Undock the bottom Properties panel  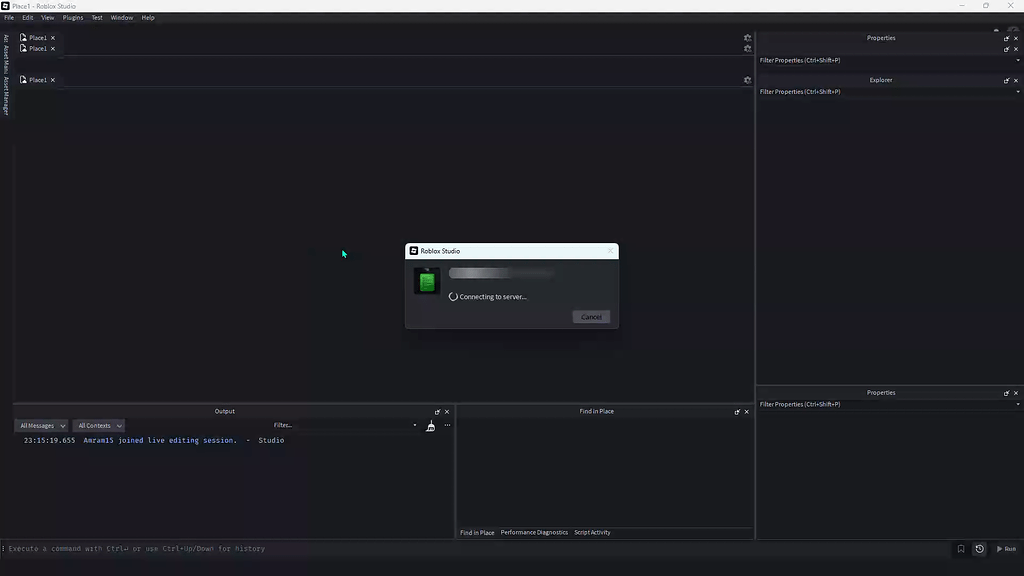[x=1006, y=393]
